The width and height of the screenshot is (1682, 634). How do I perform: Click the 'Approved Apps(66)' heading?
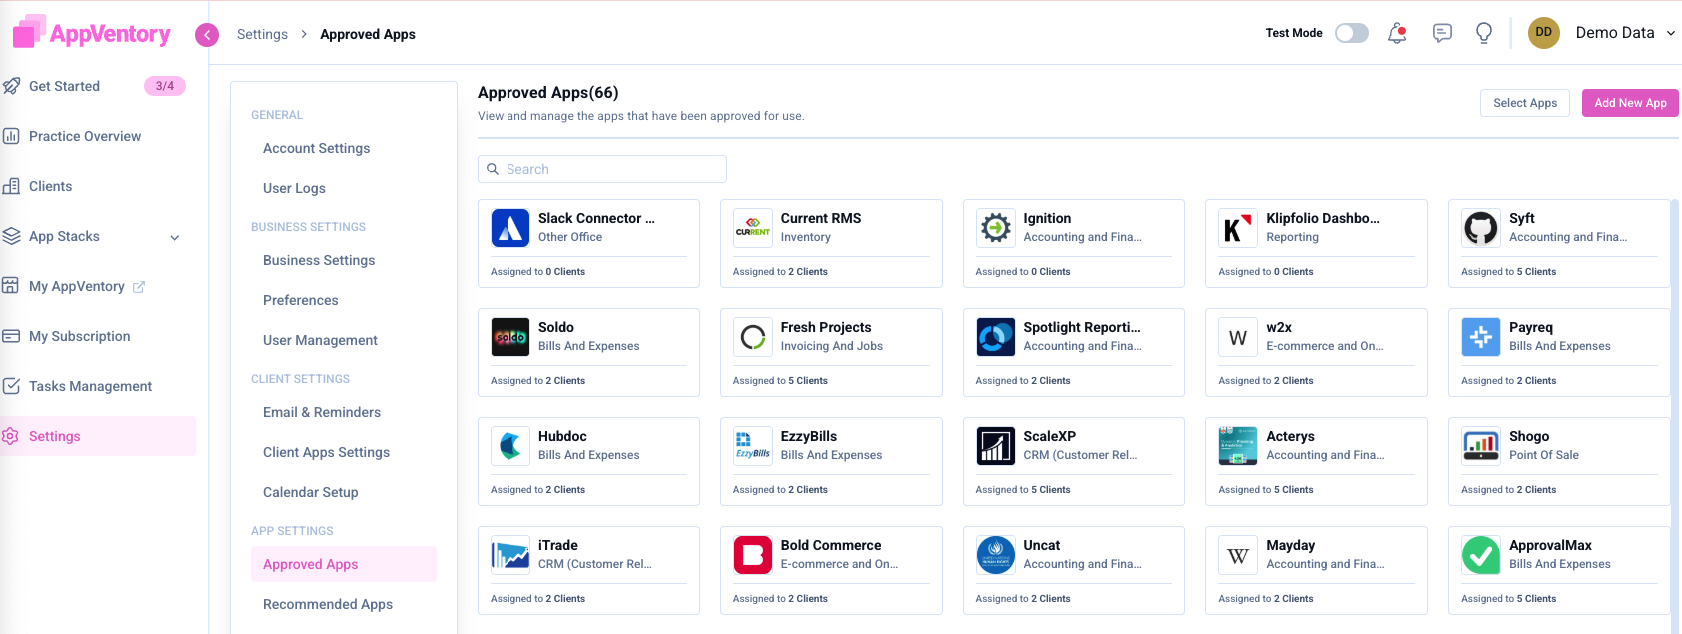[x=548, y=93]
